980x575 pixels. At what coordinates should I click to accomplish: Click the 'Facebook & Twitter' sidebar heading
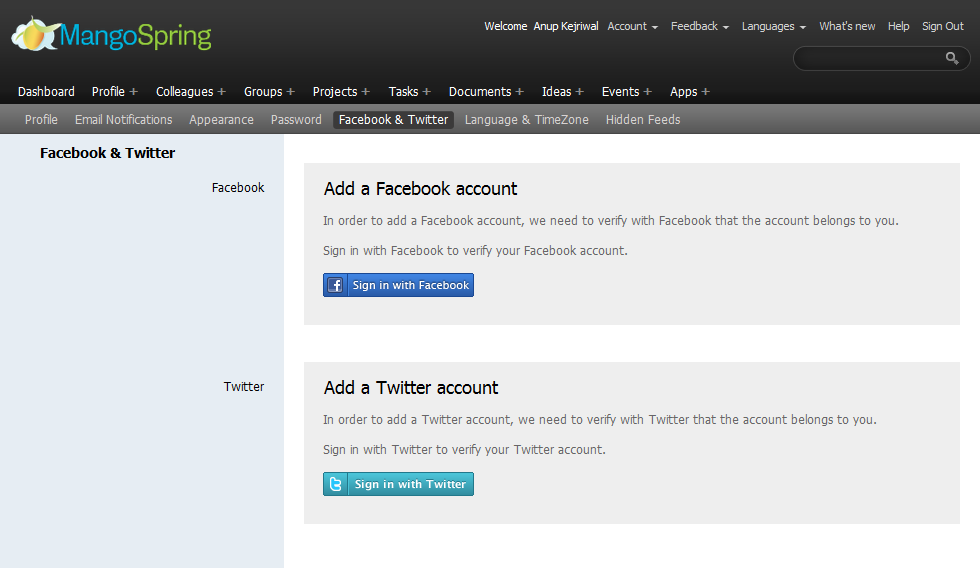[x=108, y=153]
